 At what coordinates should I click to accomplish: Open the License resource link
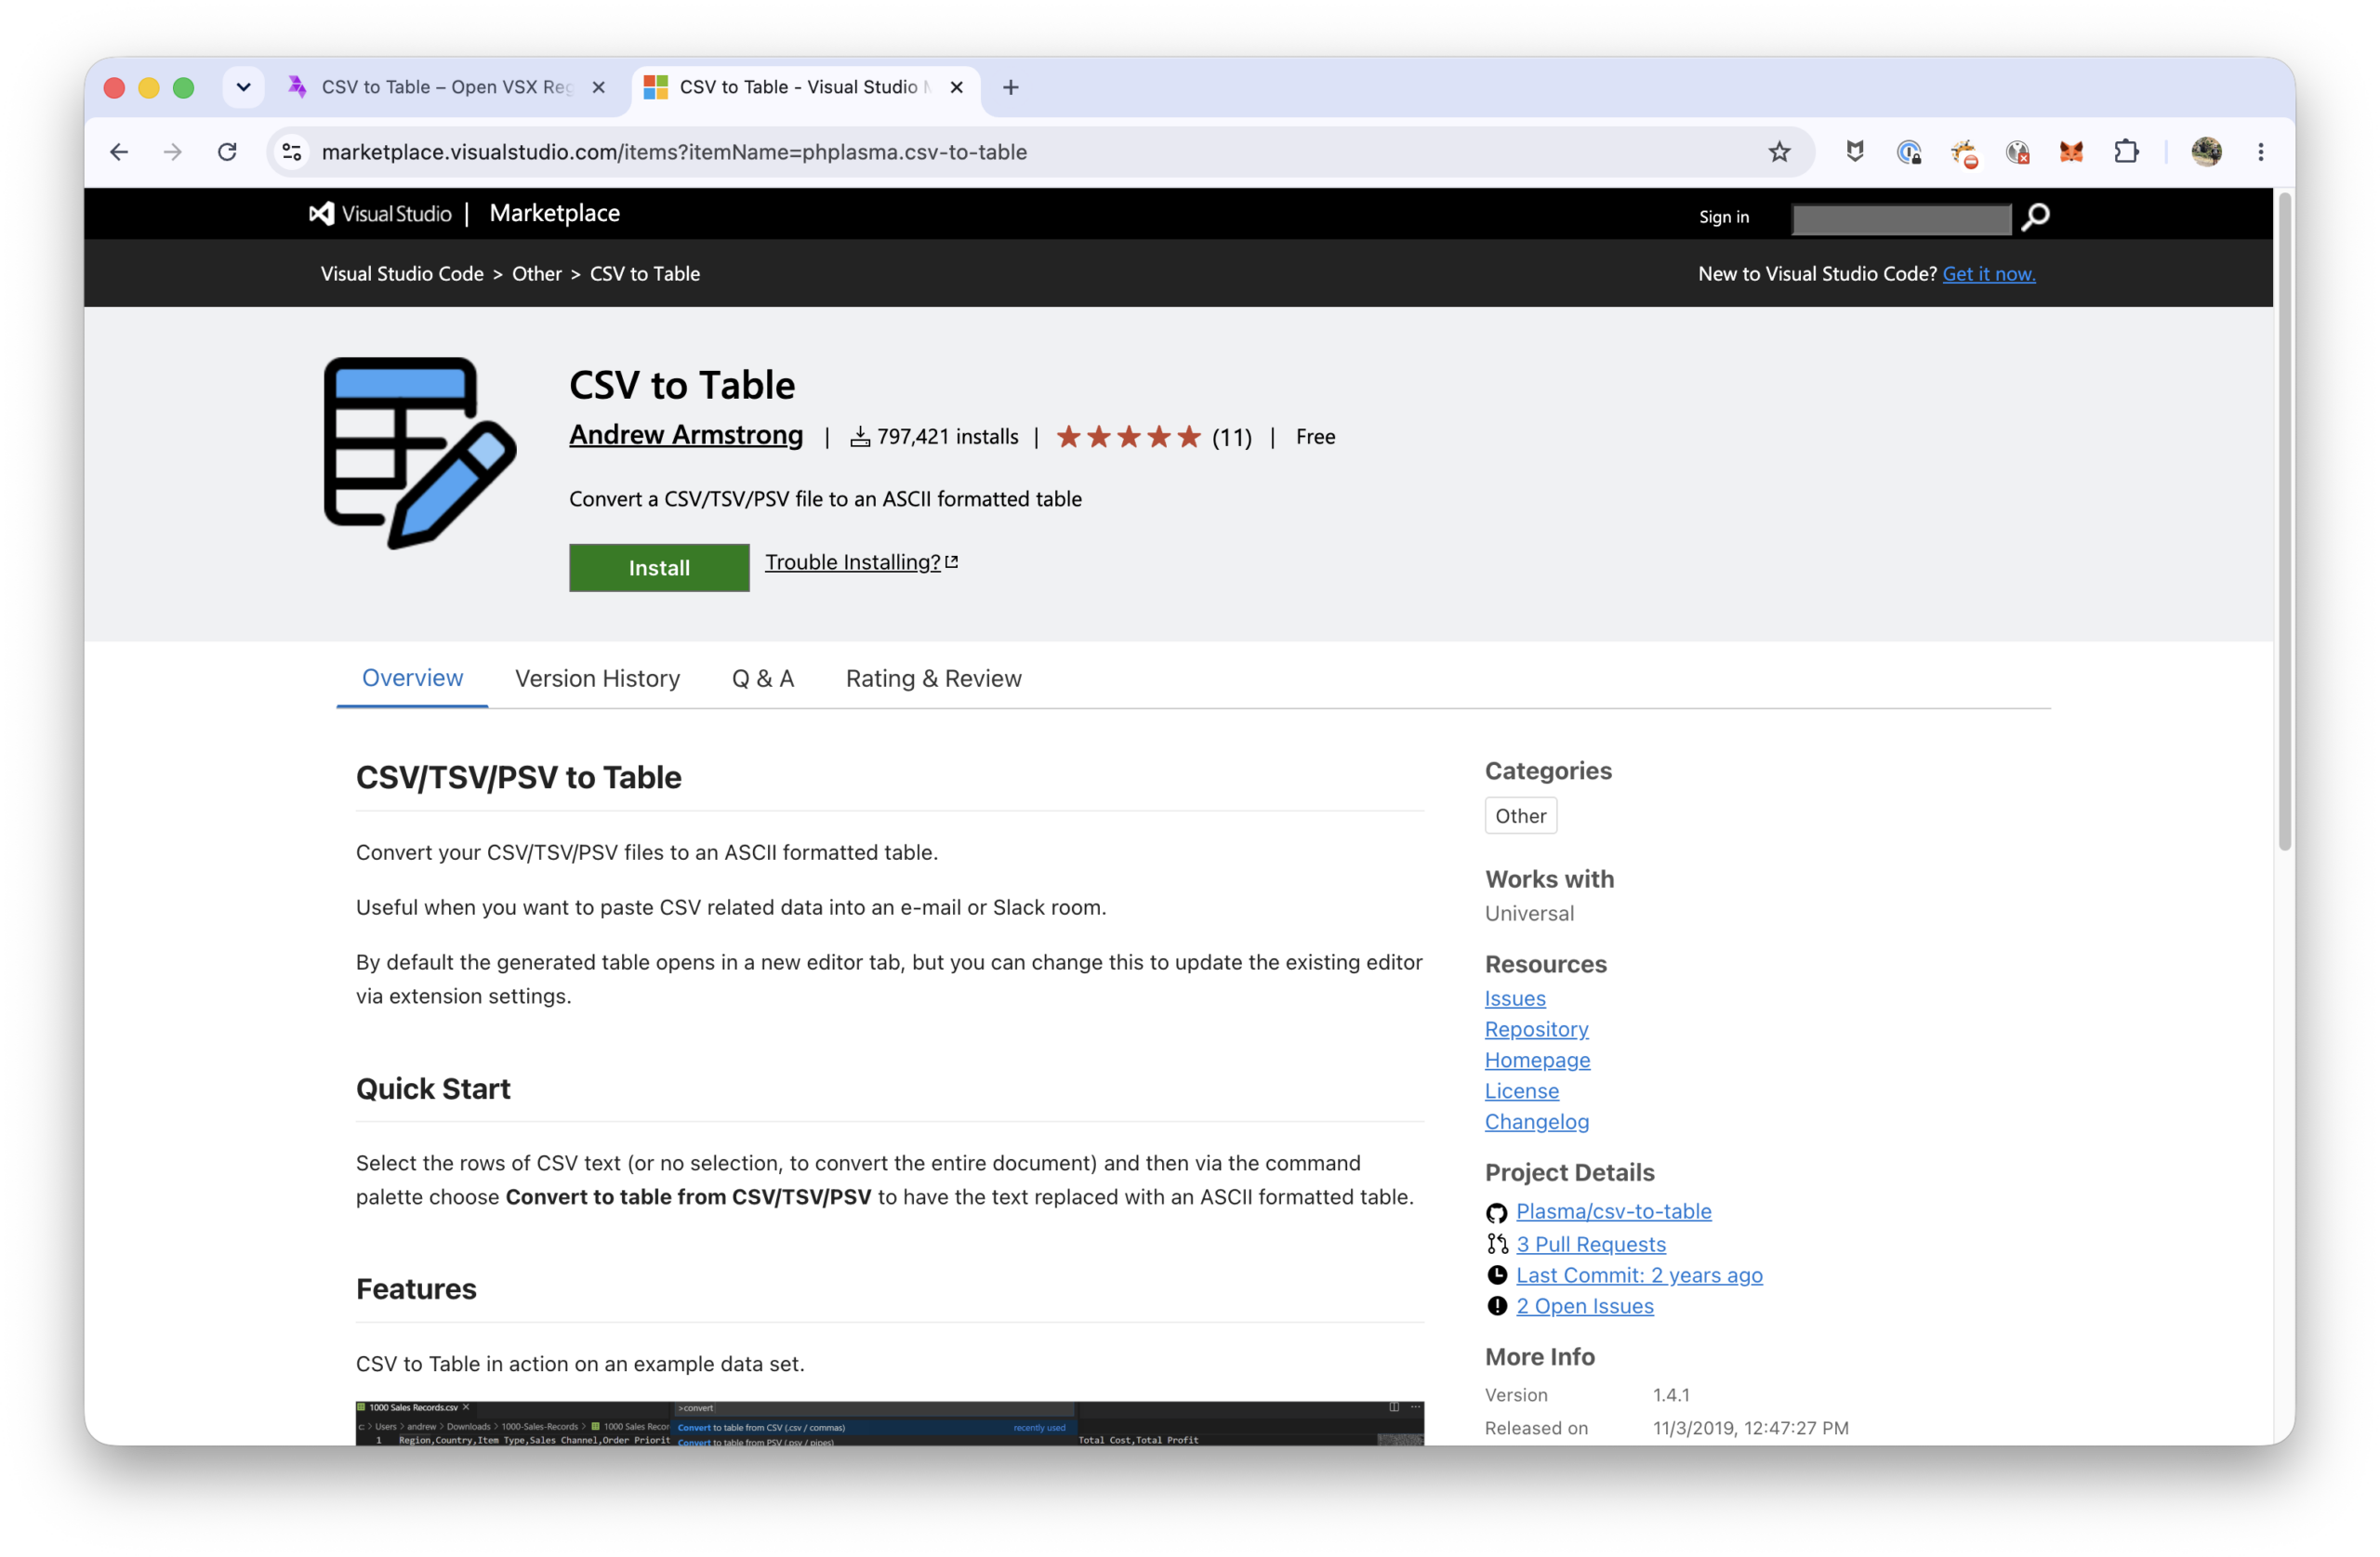[1521, 1091]
